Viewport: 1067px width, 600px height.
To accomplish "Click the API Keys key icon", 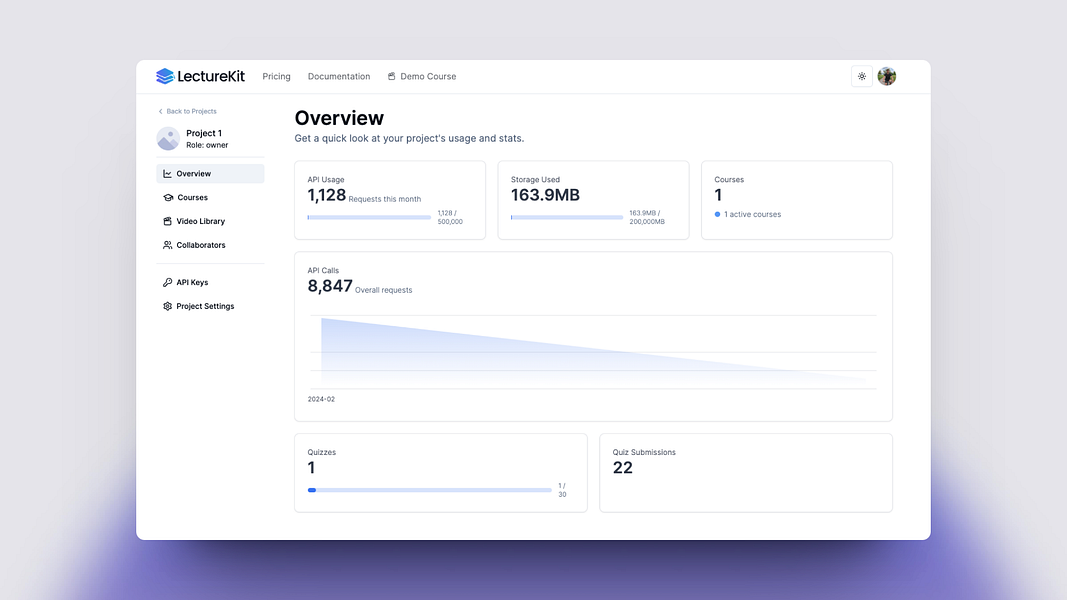I will click(x=167, y=282).
